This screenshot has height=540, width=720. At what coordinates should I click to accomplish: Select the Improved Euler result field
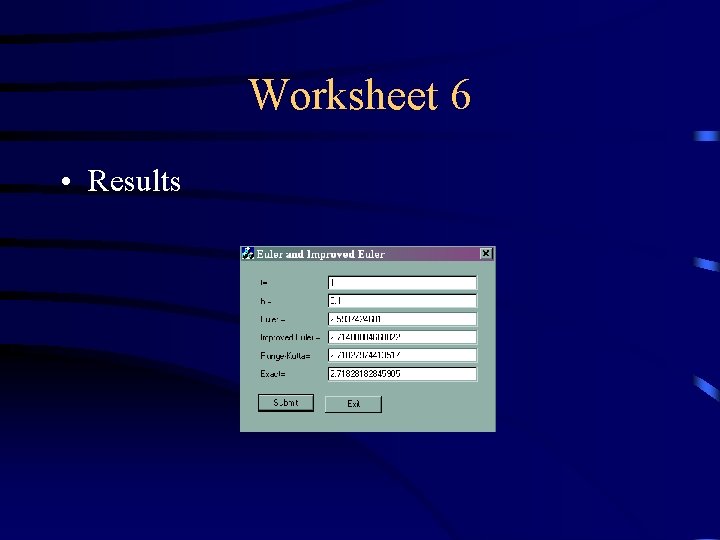pyautogui.click(x=402, y=337)
